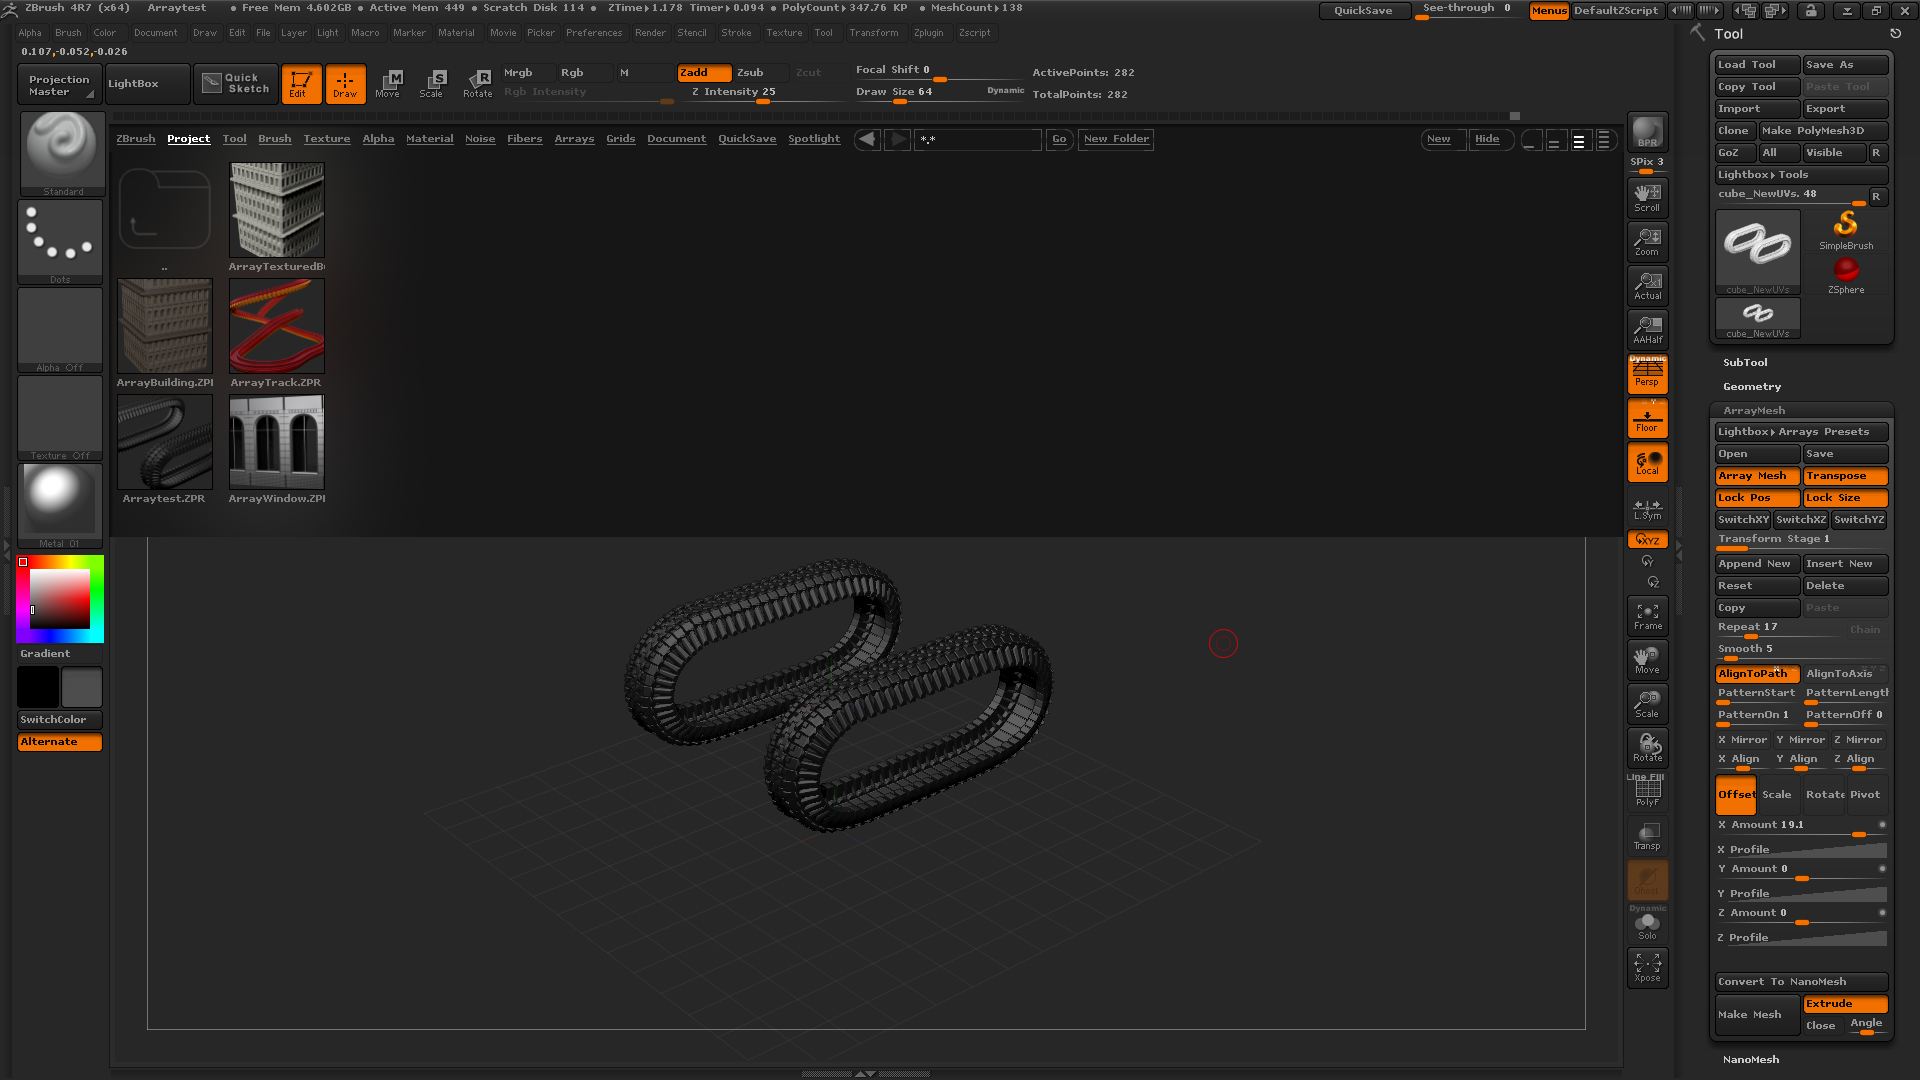Screen dimensions: 1920x1080
Task: Click the main color picker square
Action: pyautogui.click(x=60, y=599)
